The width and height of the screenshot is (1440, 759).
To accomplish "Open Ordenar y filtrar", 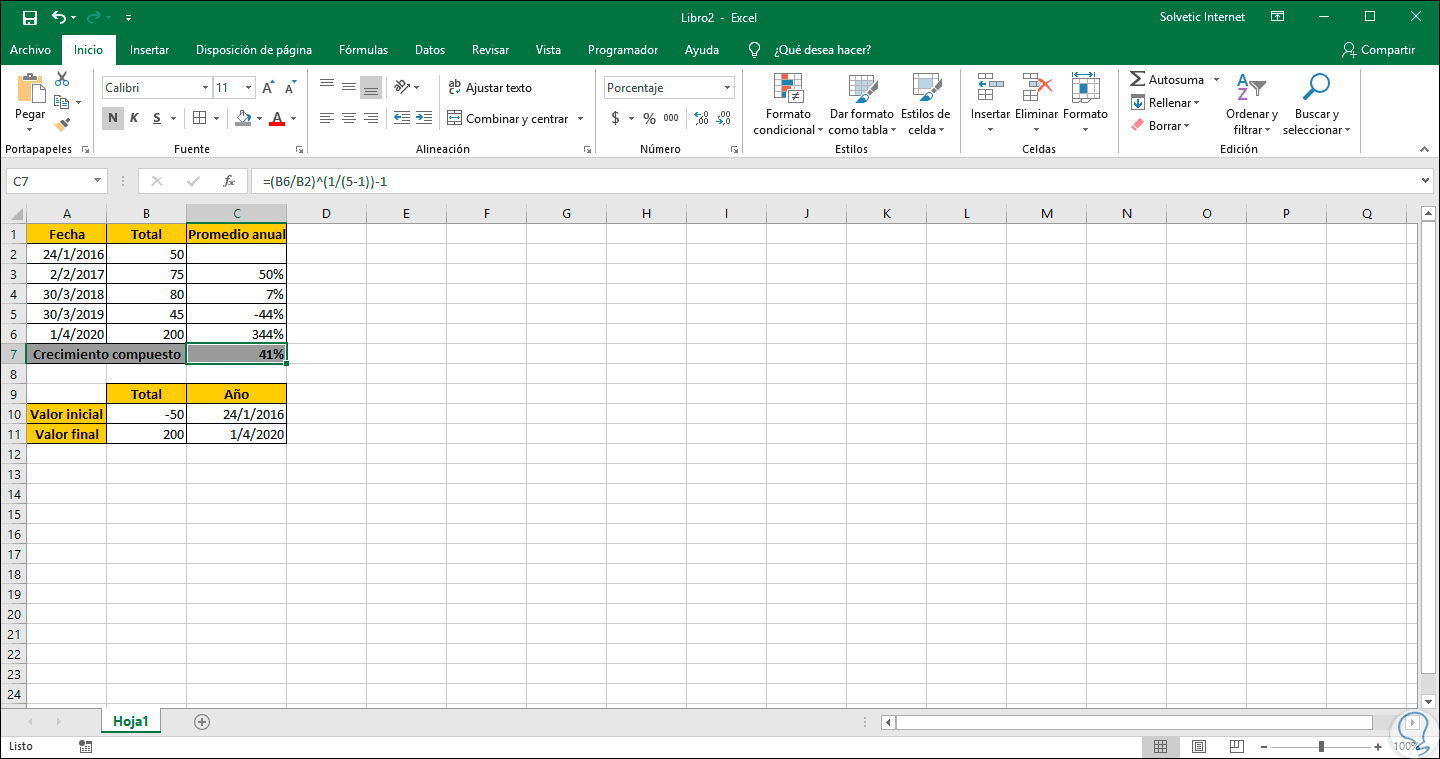I will pyautogui.click(x=1252, y=104).
